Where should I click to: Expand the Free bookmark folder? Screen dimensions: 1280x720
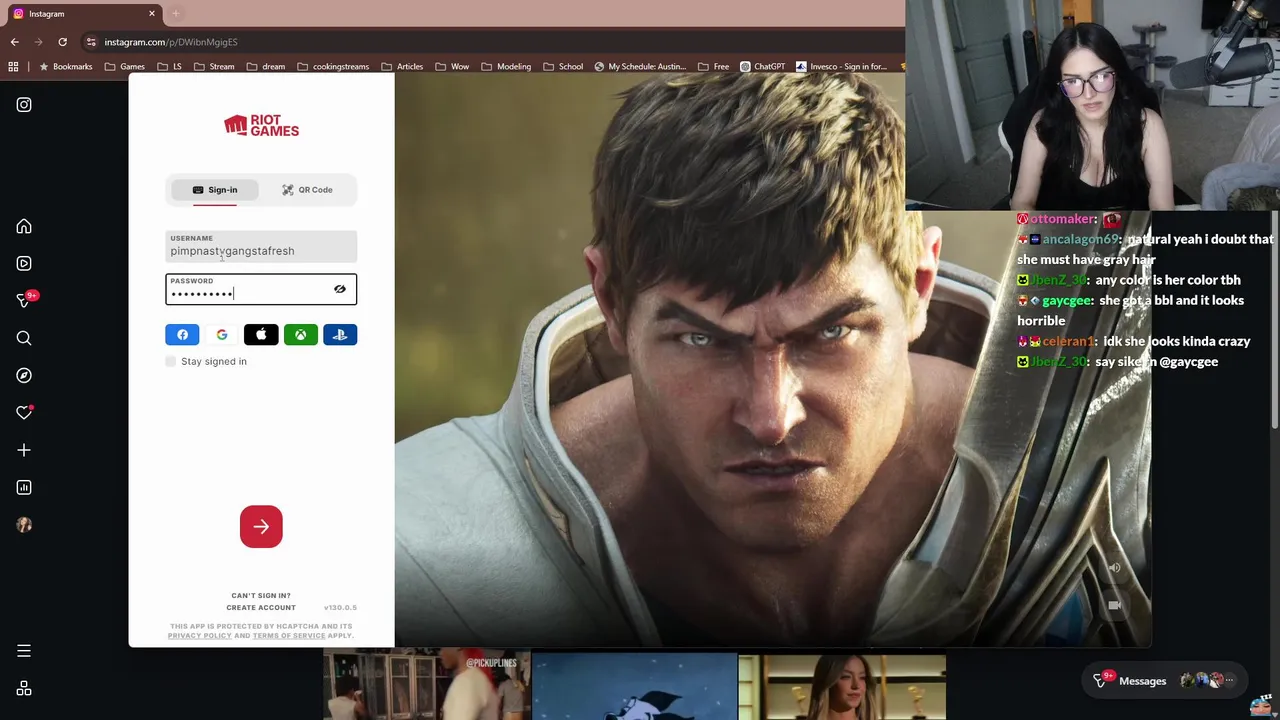(713, 67)
